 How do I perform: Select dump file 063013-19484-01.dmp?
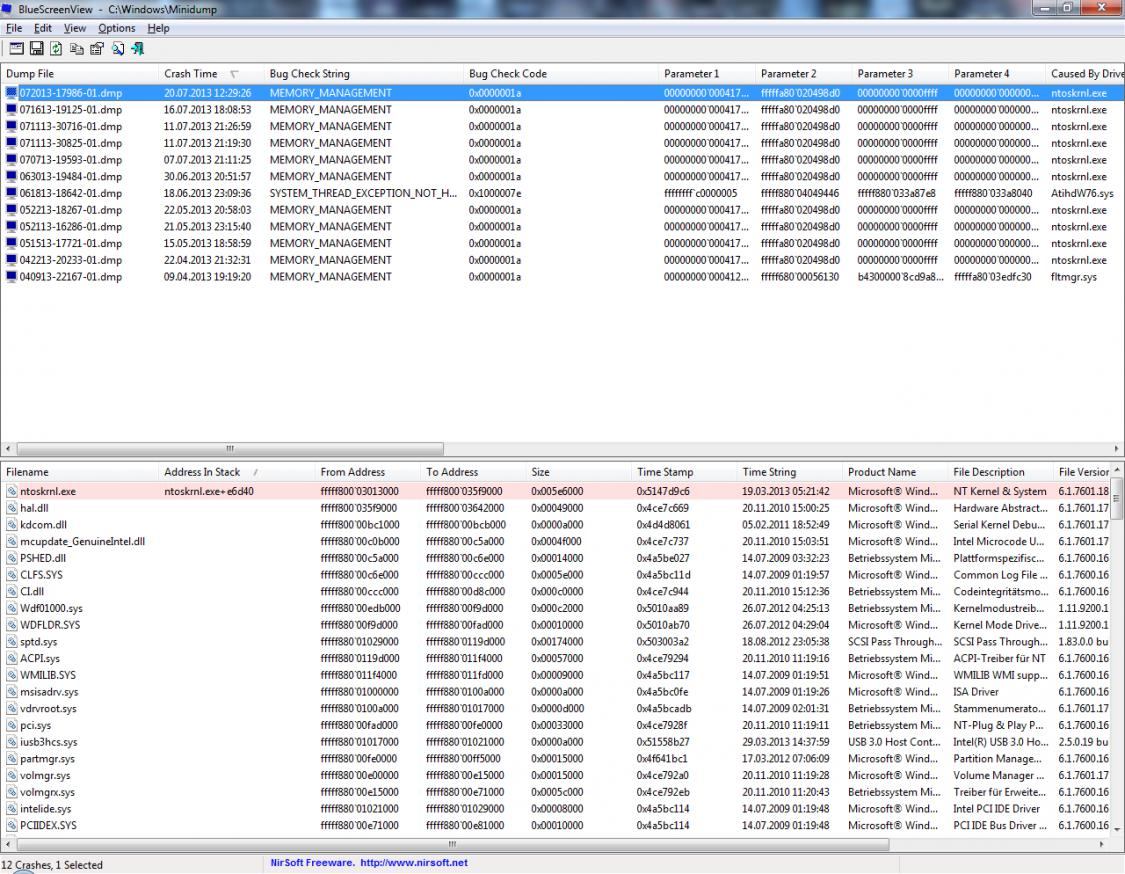[x=70, y=177]
